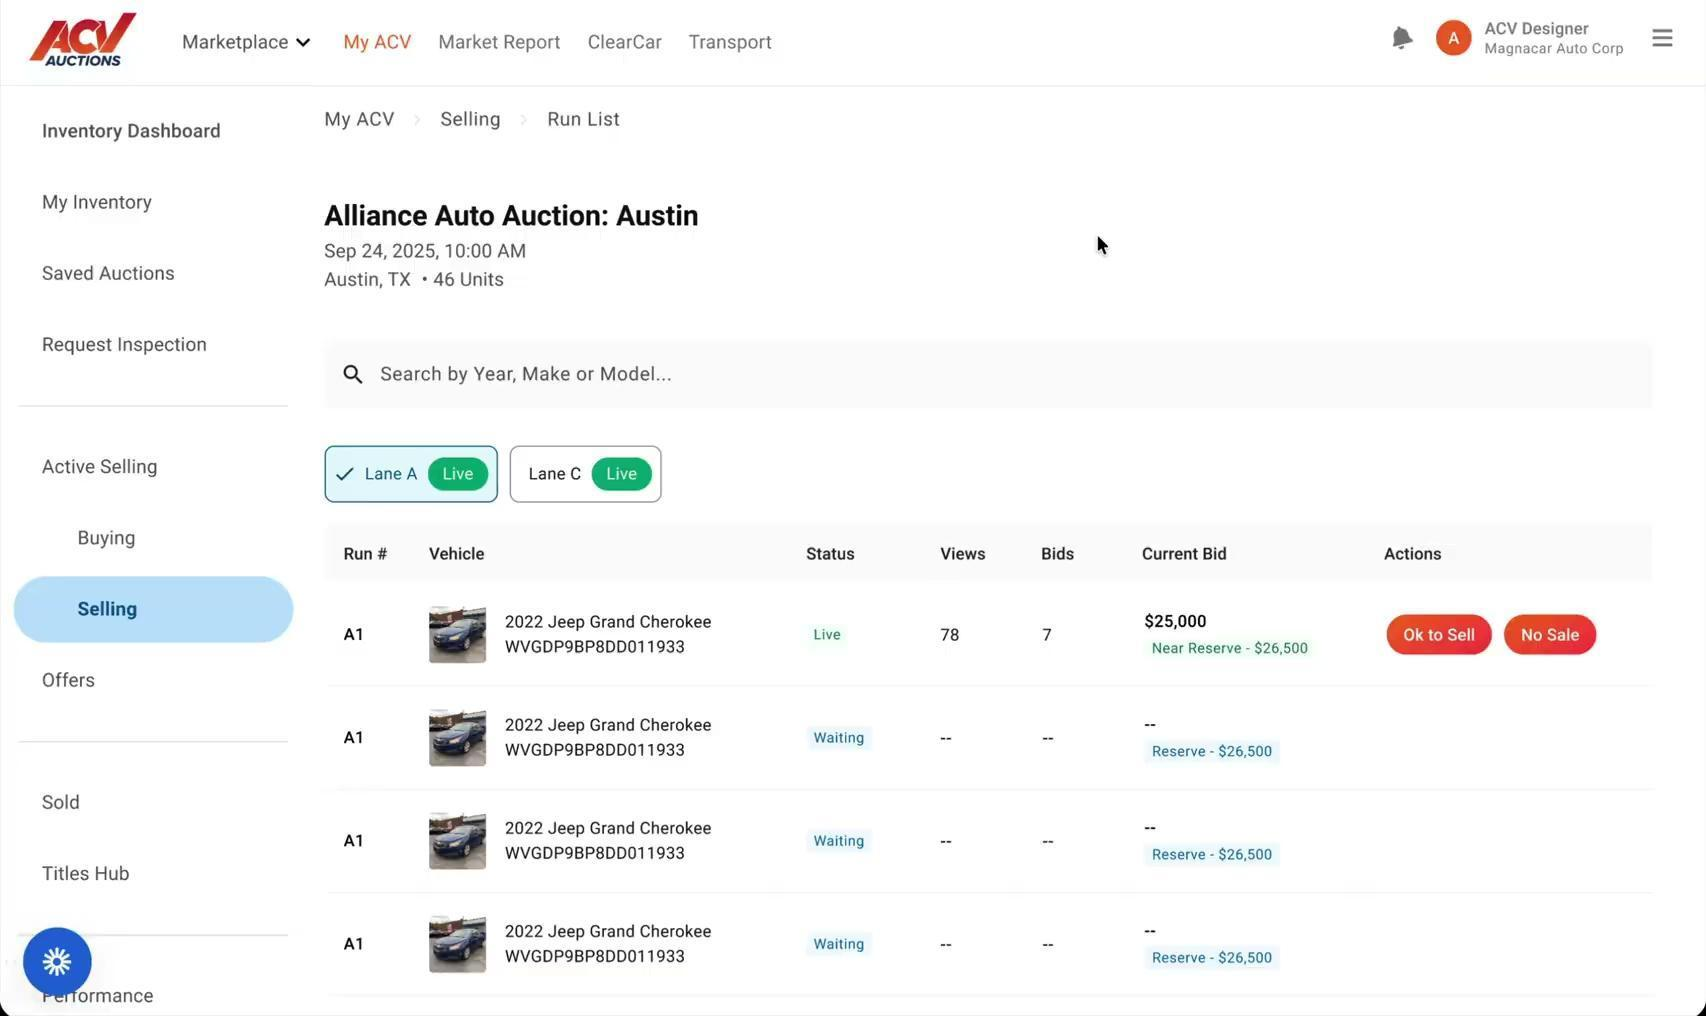Click the Near Reserve - $26,500 tag
Screen dimensions: 1706x1016
1229,648
